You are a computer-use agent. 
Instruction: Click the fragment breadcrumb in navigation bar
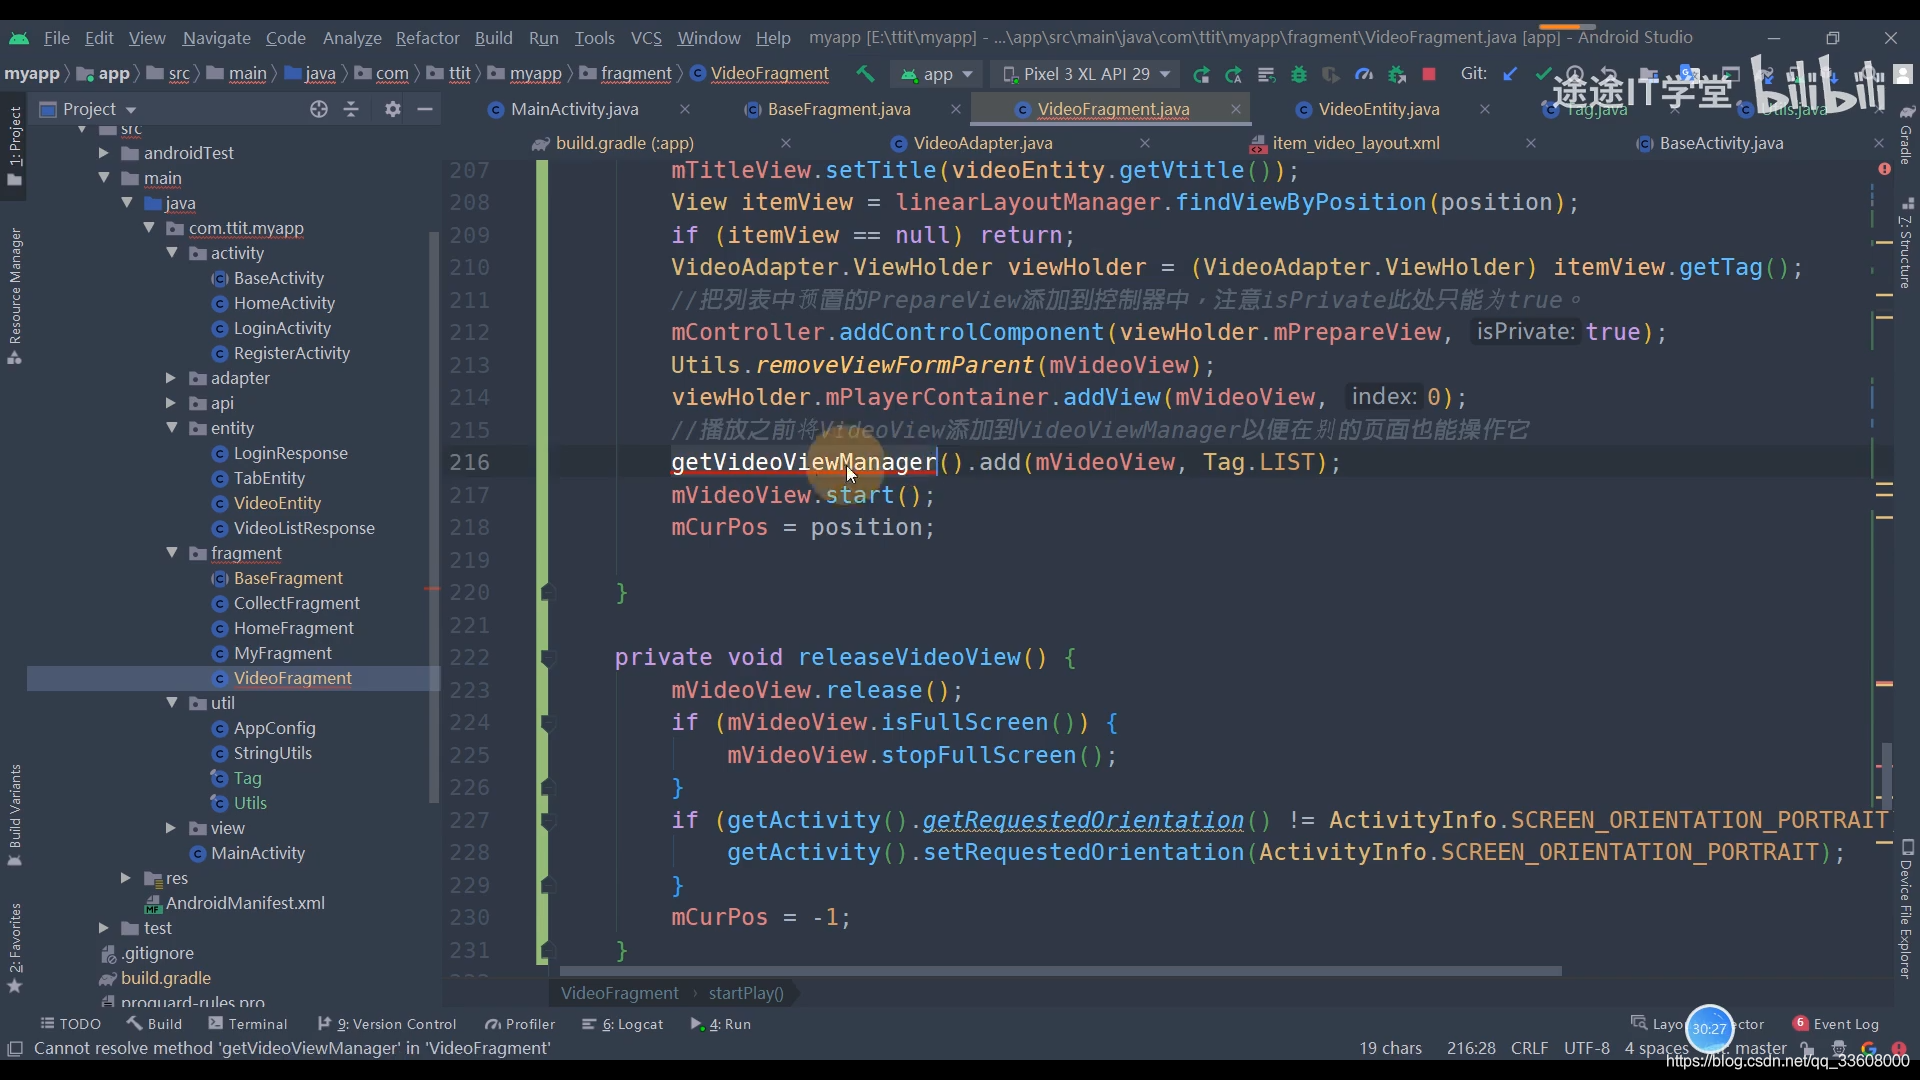click(x=625, y=74)
